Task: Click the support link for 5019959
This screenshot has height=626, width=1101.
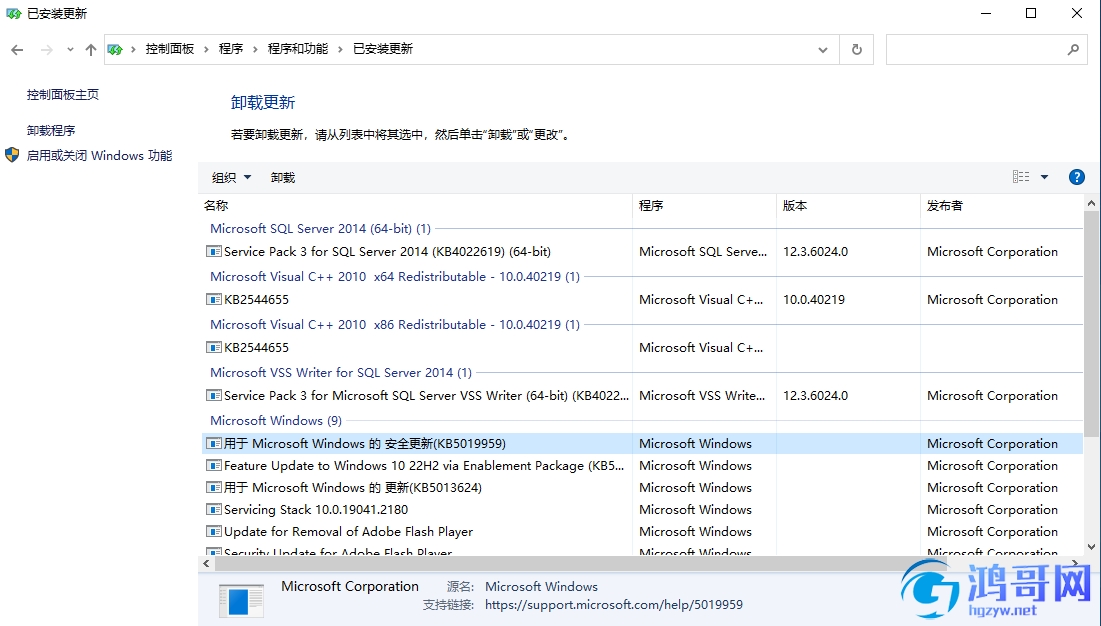Action: pyautogui.click(x=614, y=604)
